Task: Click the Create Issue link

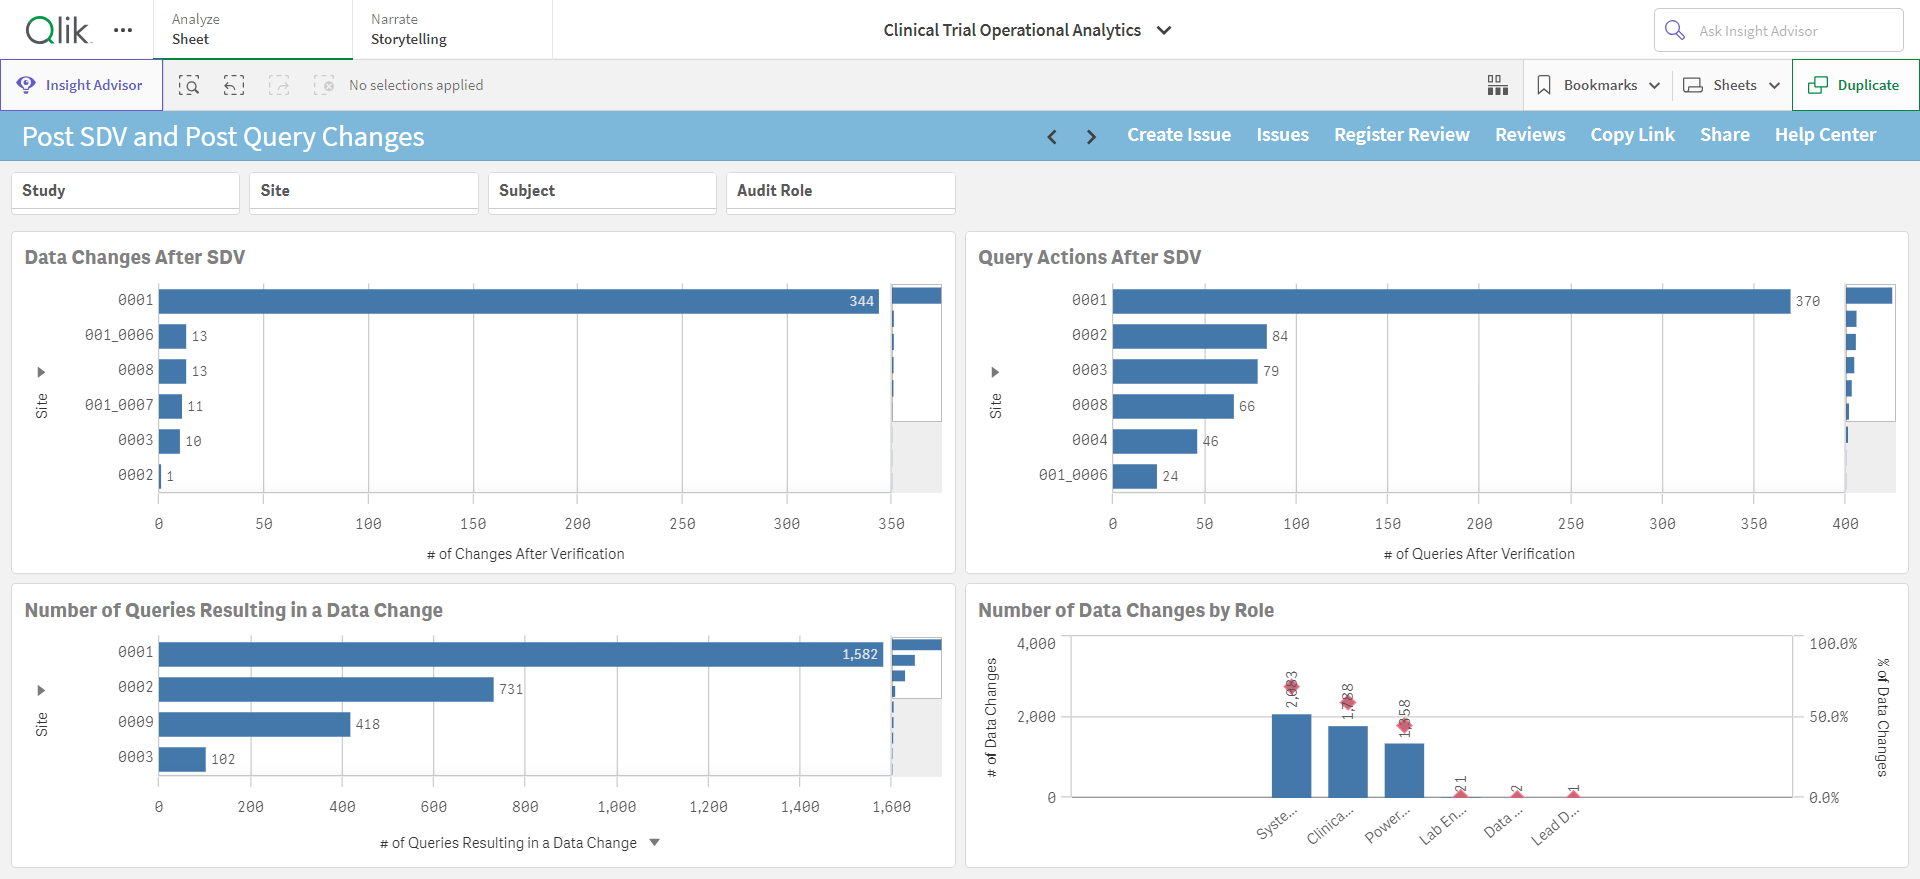Action: [1179, 135]
